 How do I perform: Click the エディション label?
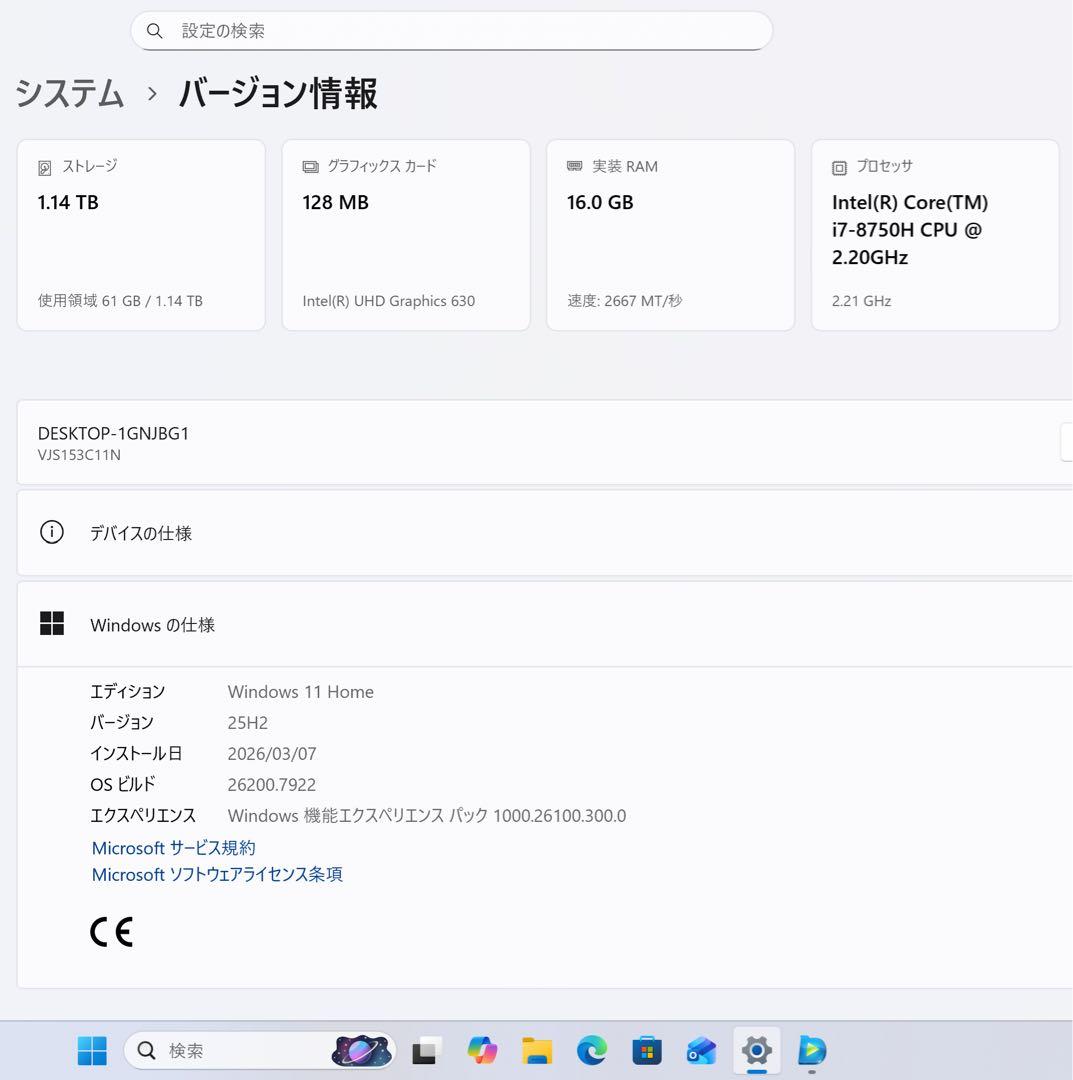pos(127,692)
